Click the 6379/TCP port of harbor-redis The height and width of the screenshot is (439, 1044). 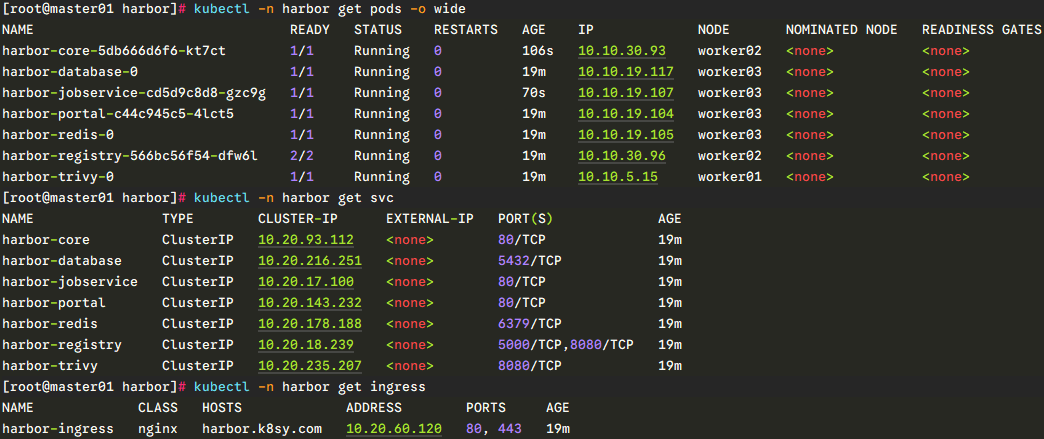[529, 324]
